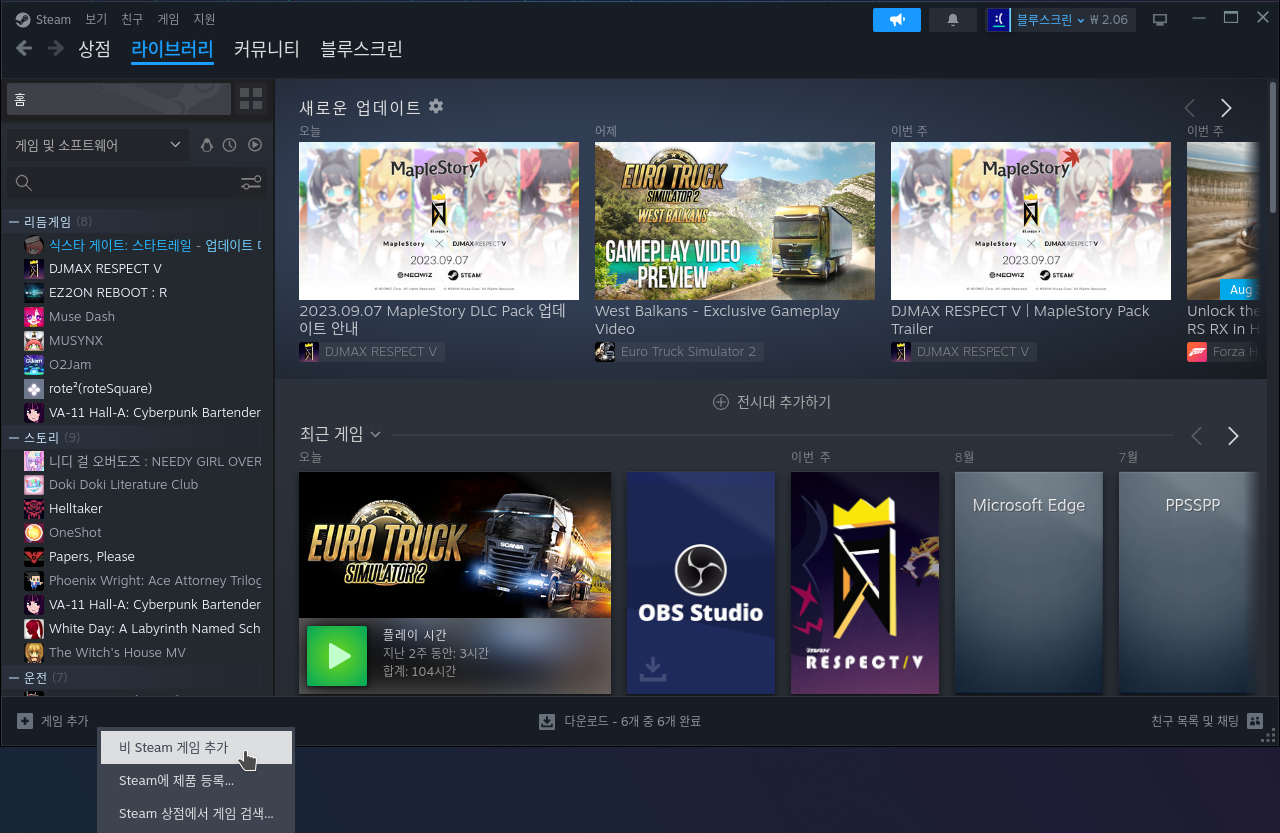Image resolution: width=1280 pixels, height=833 pixels.
Task: Click DJMAX RESPECT V sidebar icon
Action: point(34,269)
